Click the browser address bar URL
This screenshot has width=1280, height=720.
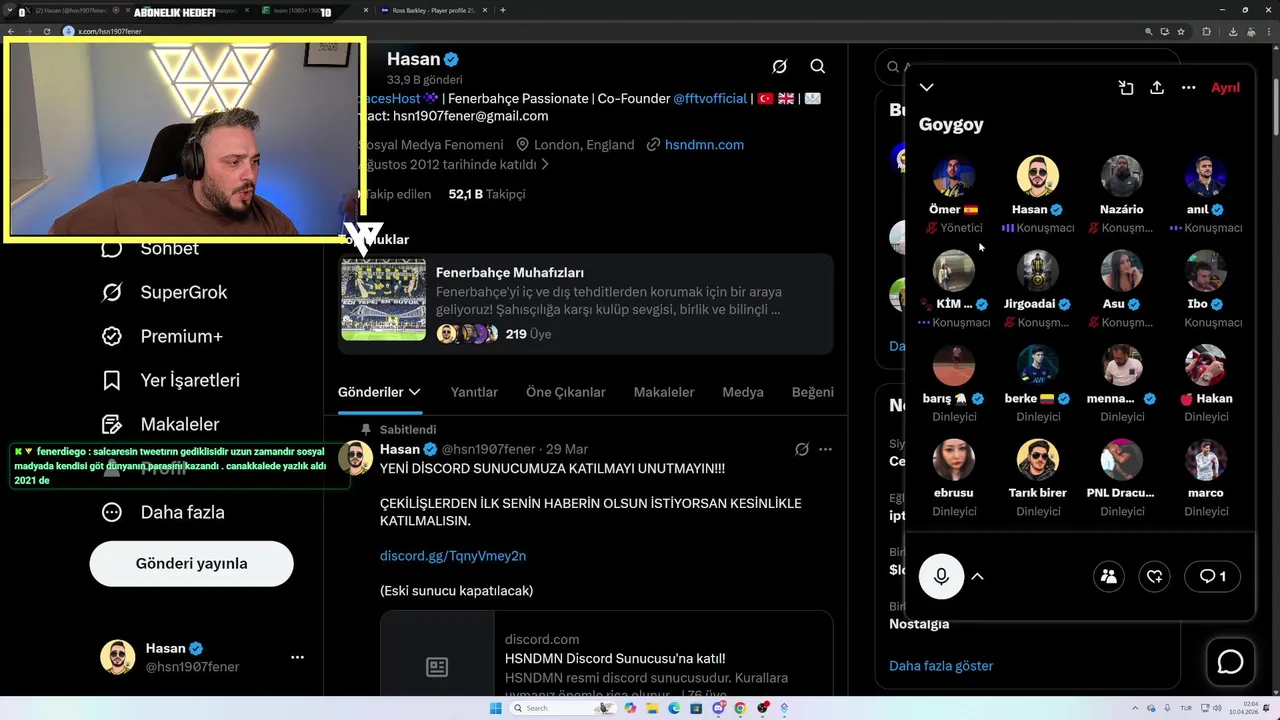click(x=109, y=31)
